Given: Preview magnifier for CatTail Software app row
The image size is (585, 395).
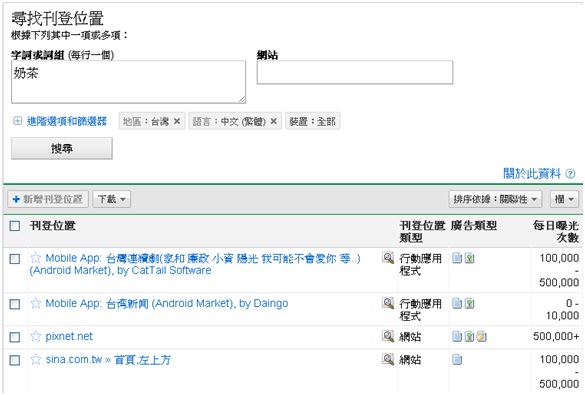Looking at the screenshot, I should (388, 258).
